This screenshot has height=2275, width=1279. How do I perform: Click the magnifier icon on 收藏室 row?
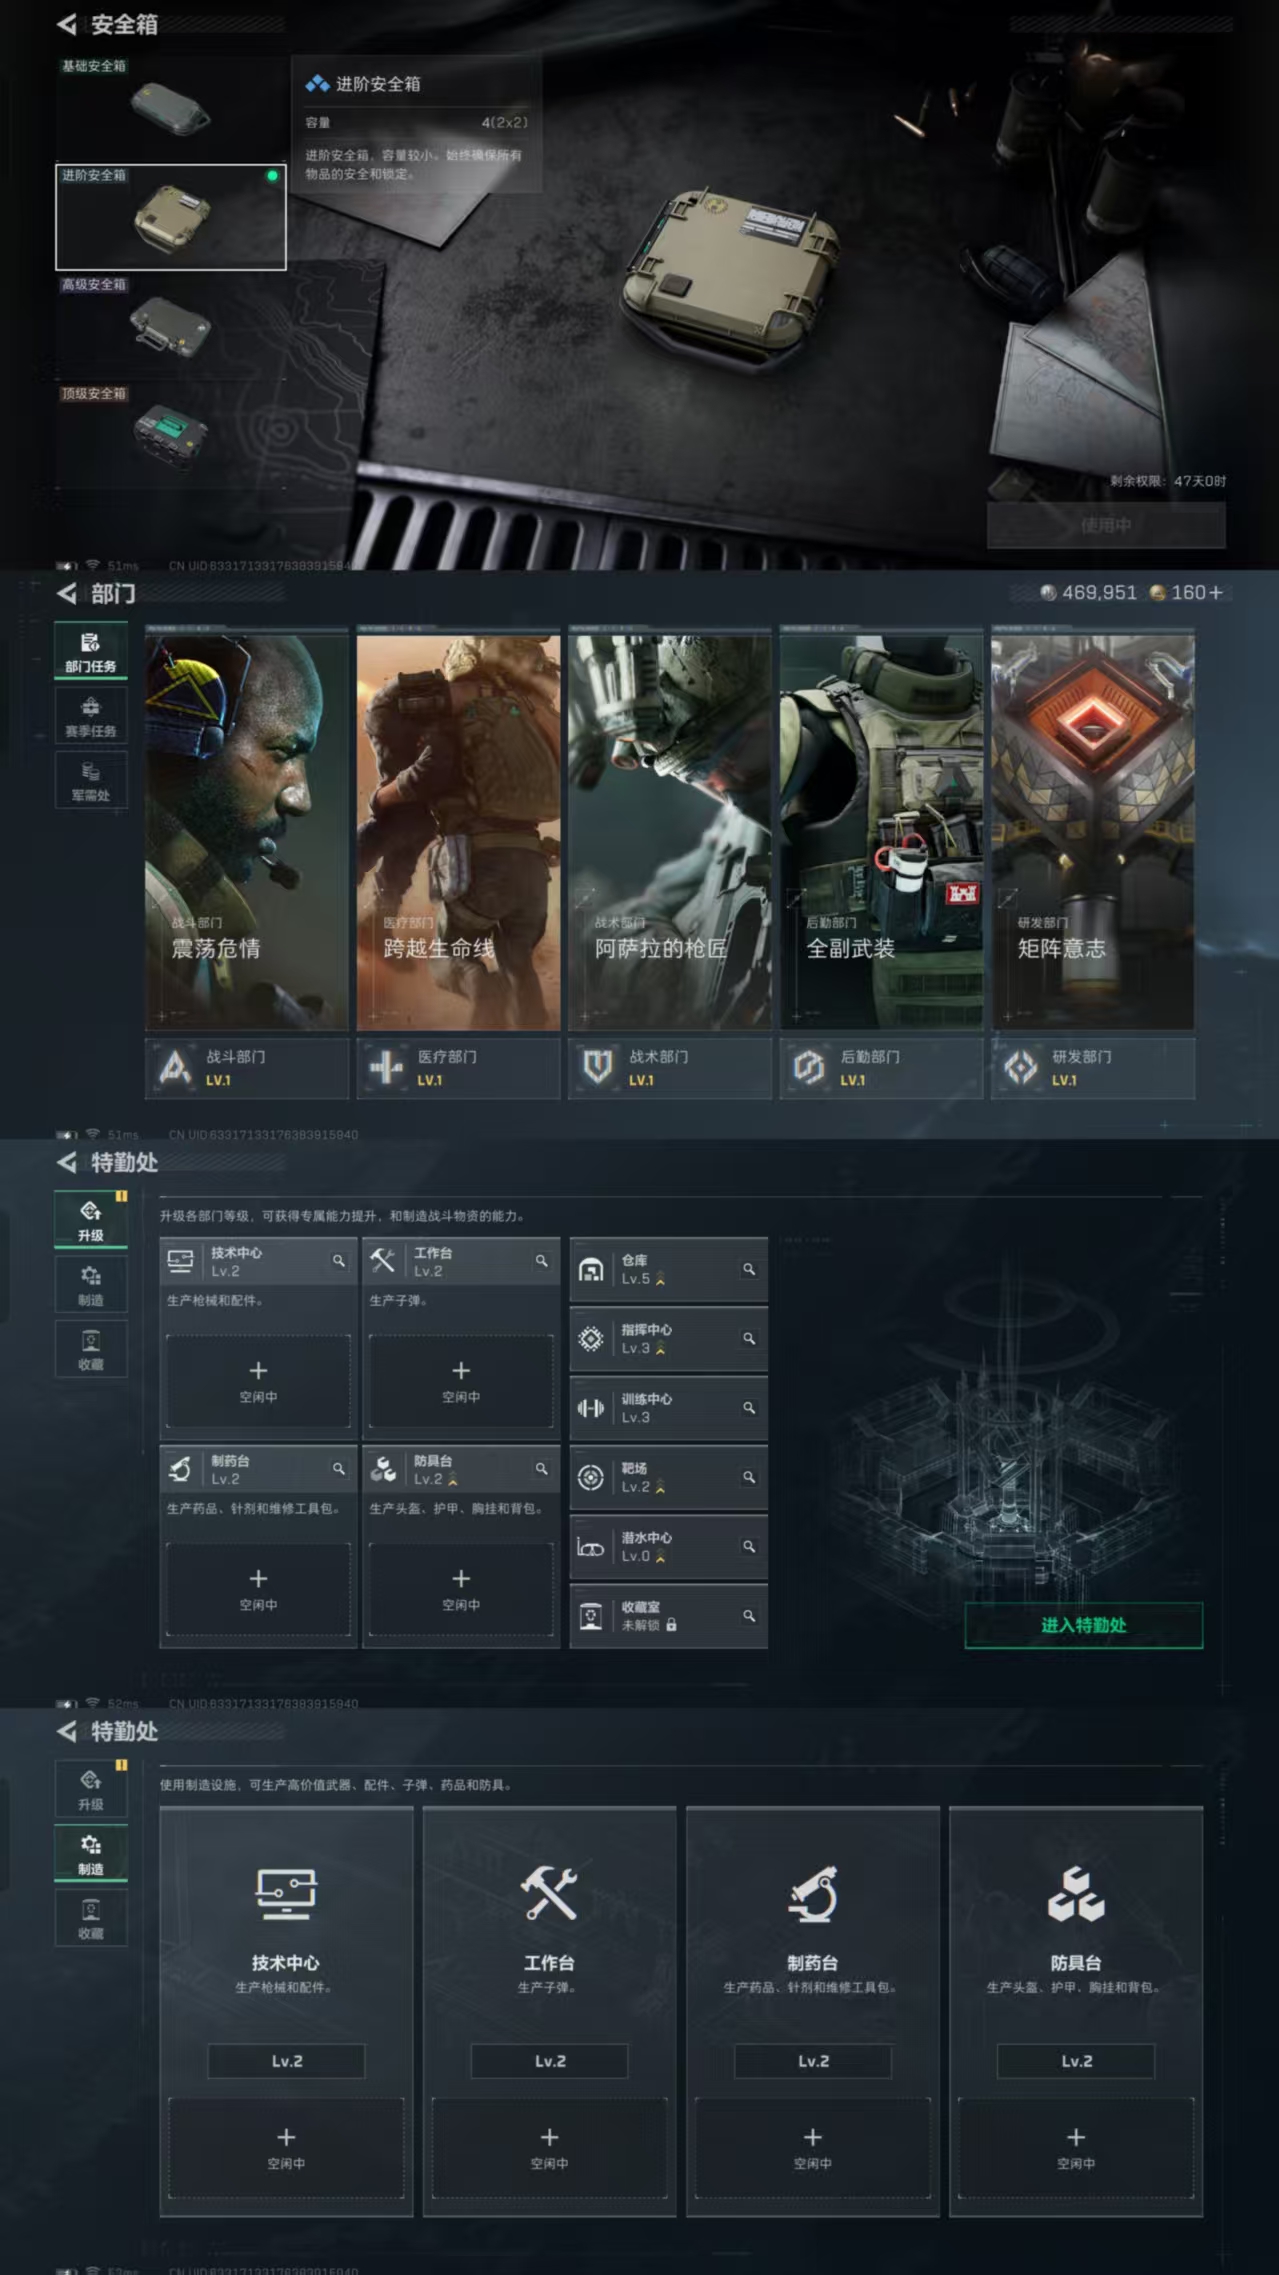pyautogui.click(x=748, y=1616)
